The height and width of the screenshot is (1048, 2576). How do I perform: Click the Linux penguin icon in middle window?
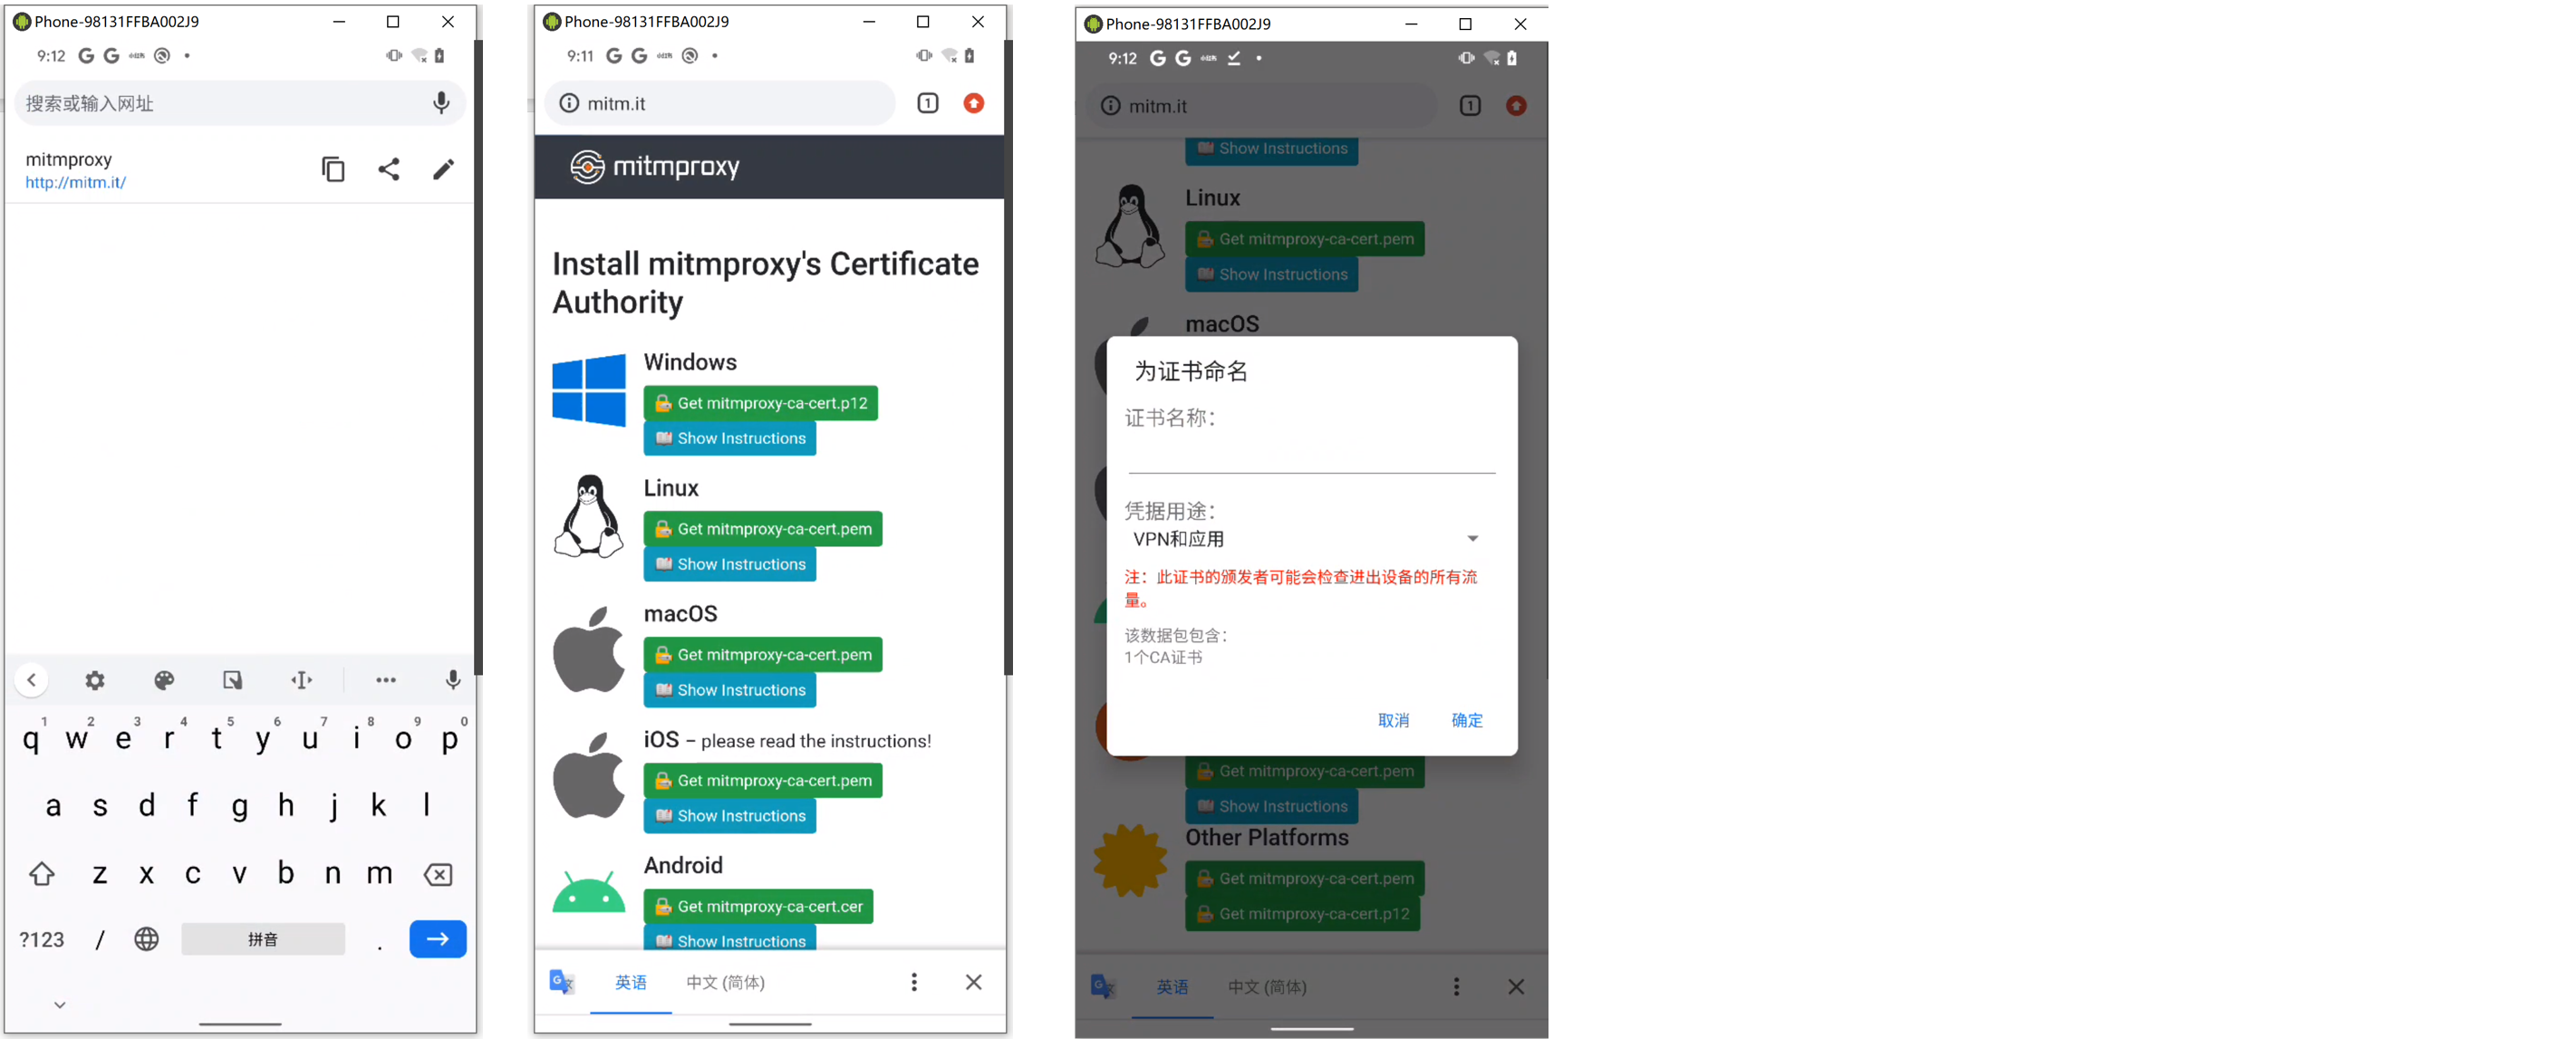click(x=589, y=516)
